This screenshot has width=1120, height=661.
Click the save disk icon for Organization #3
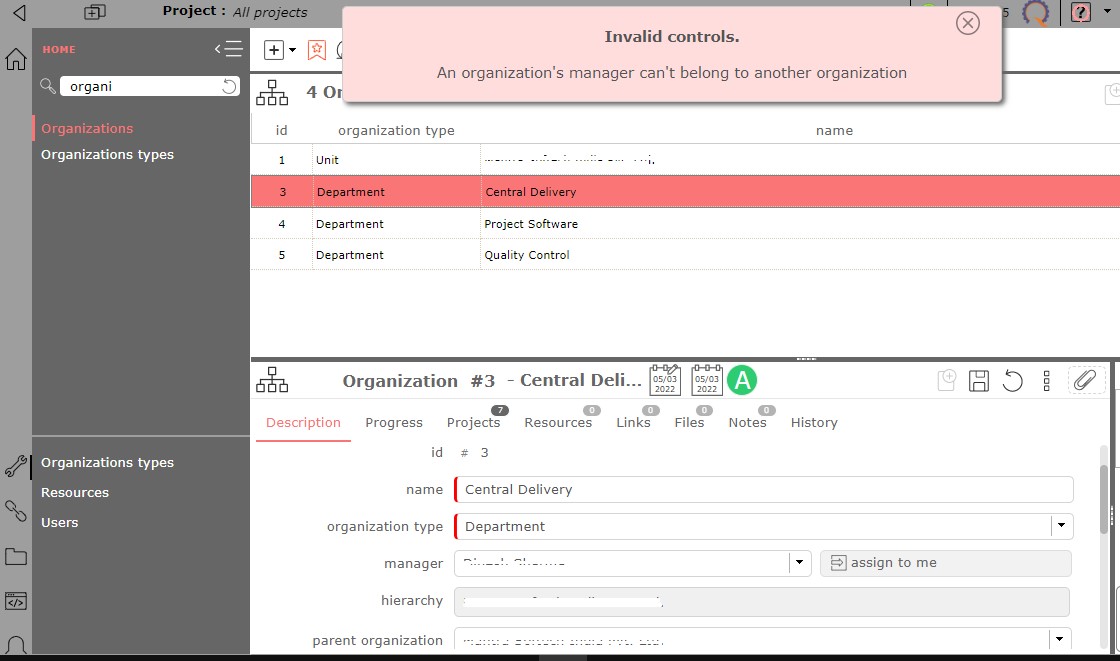click(x=979, y=381)
